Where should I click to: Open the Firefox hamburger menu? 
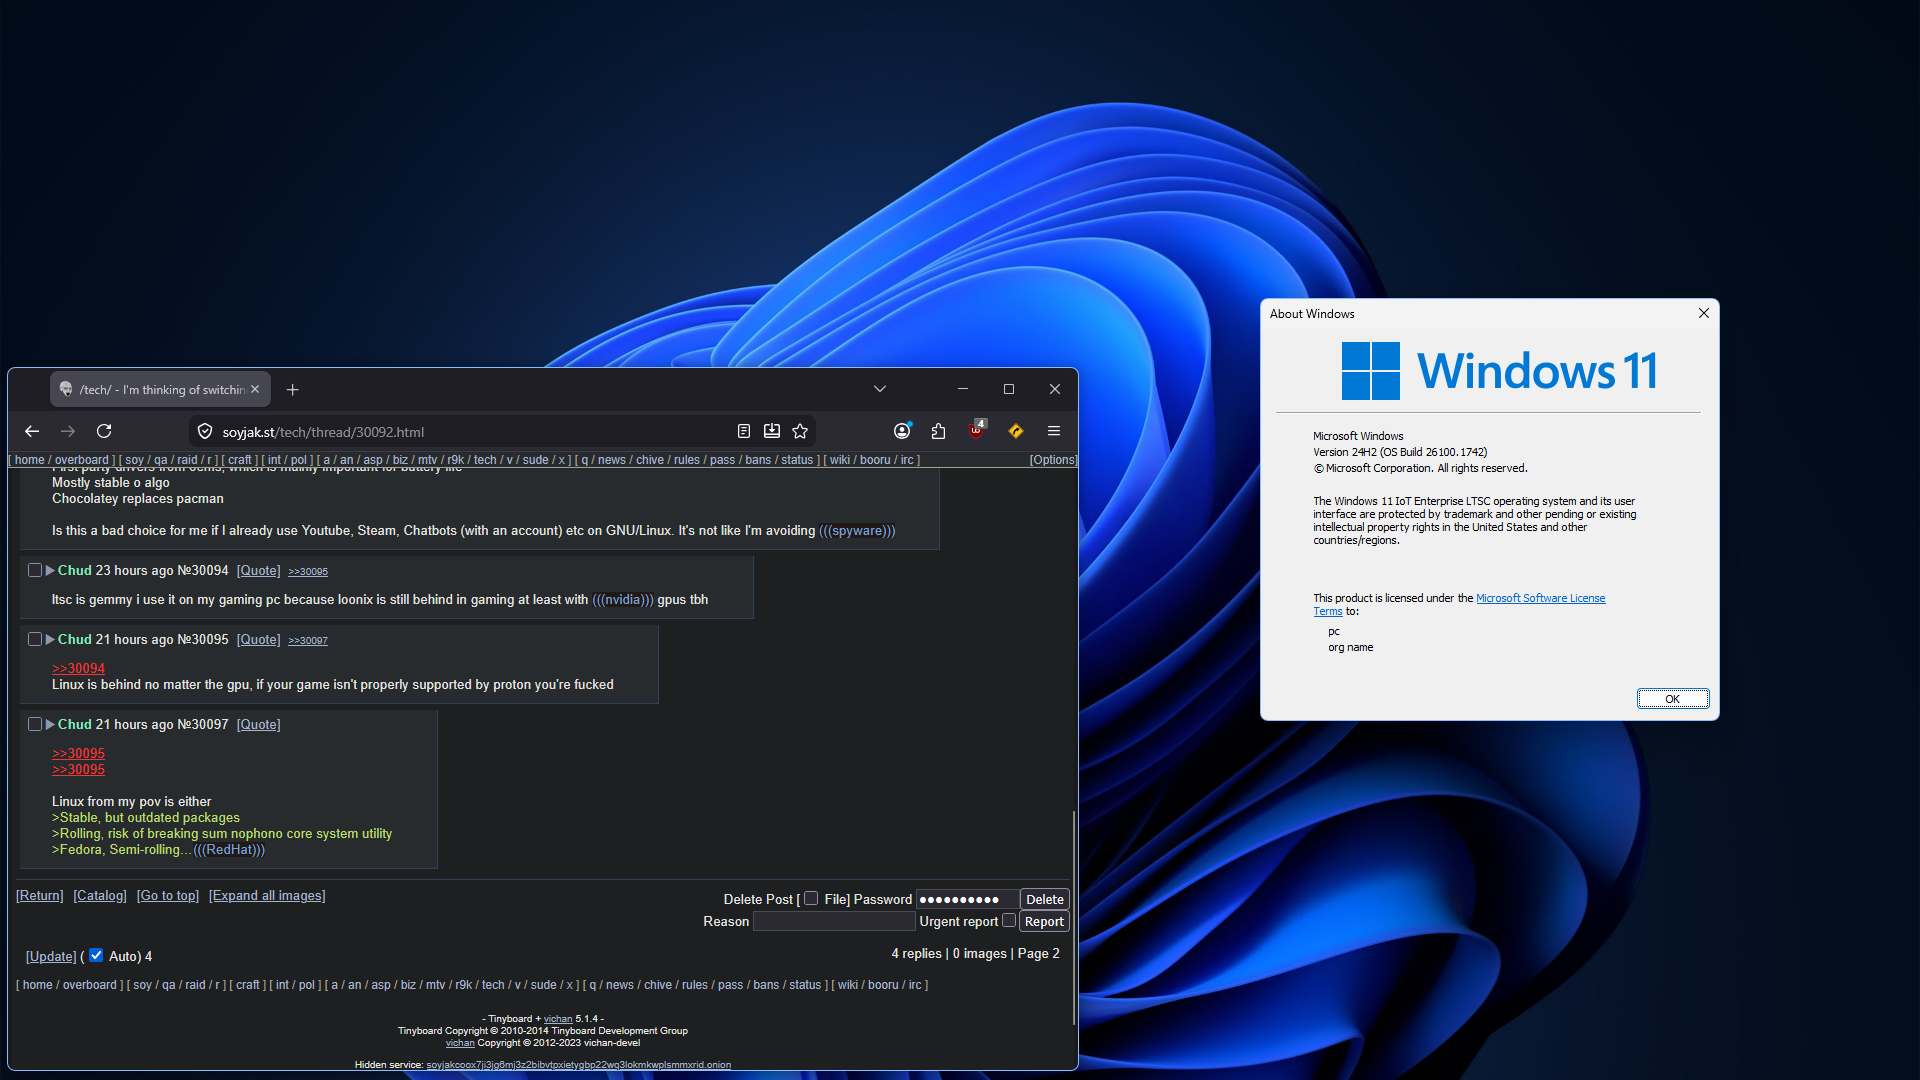tap(1054, 431)
